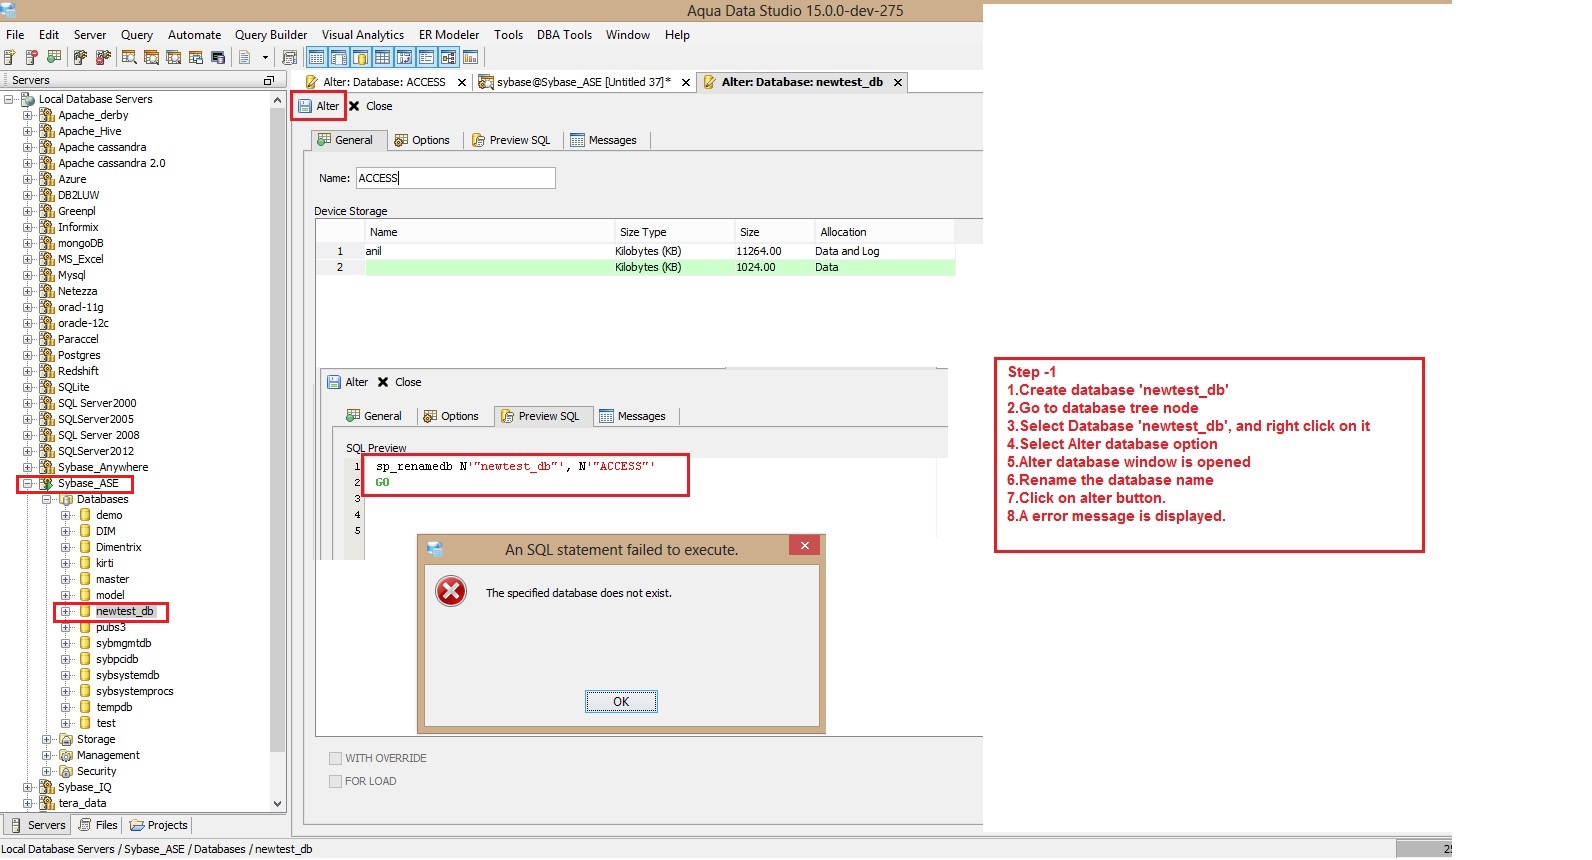Click the Servers bottom panel tab
1592x860 pixels.
[37, 825]
